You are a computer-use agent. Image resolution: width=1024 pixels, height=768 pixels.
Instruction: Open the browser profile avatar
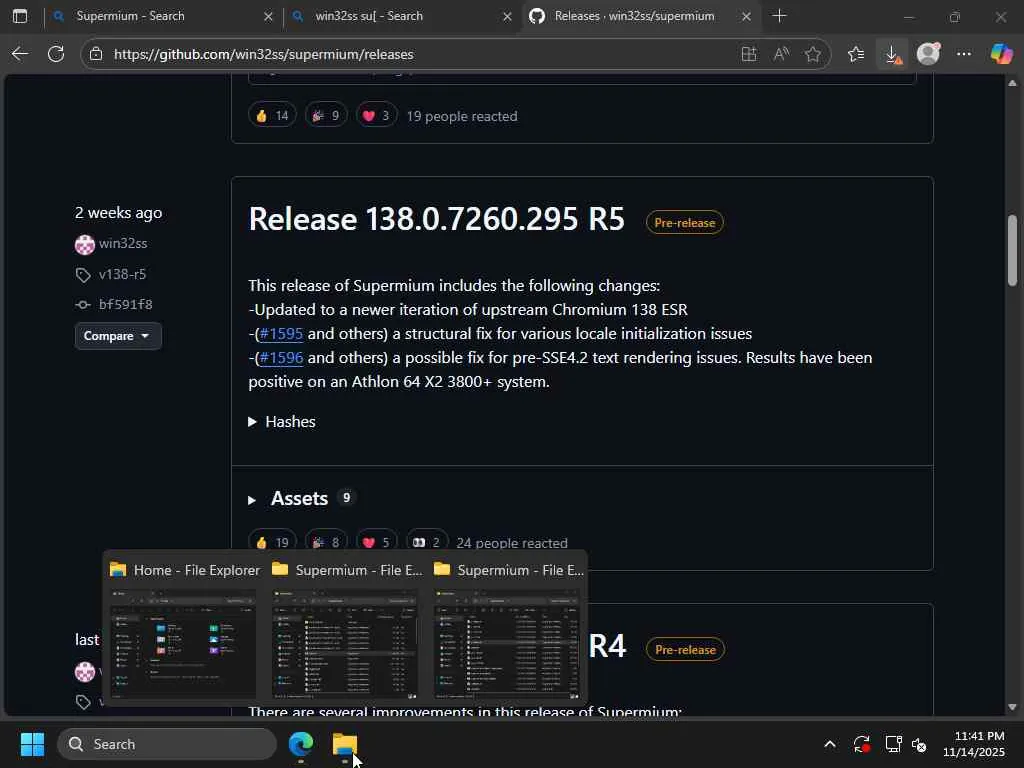(x=928, y=54)
